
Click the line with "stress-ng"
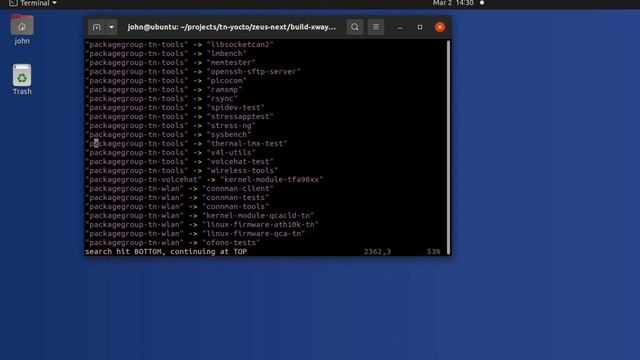pos(171,125)
